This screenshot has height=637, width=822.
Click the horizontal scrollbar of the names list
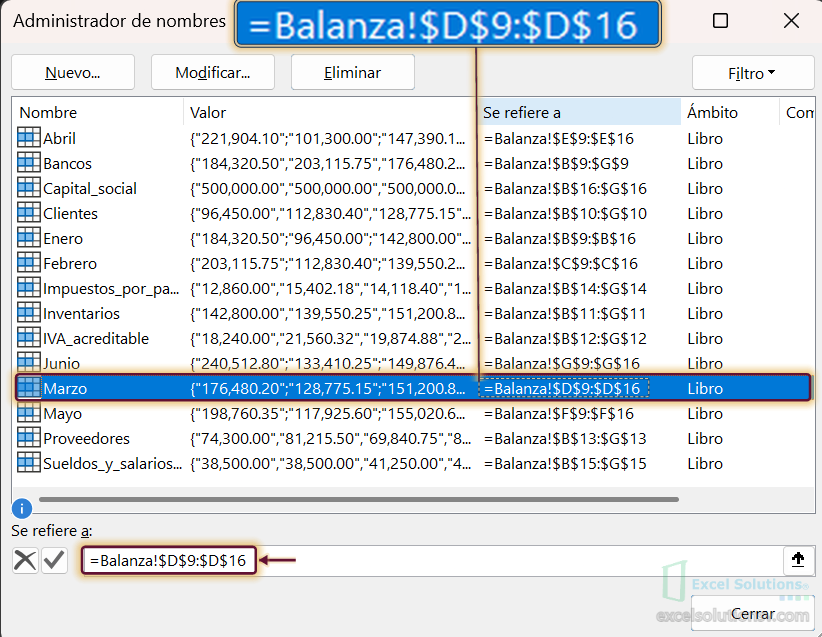click(359, 499)
